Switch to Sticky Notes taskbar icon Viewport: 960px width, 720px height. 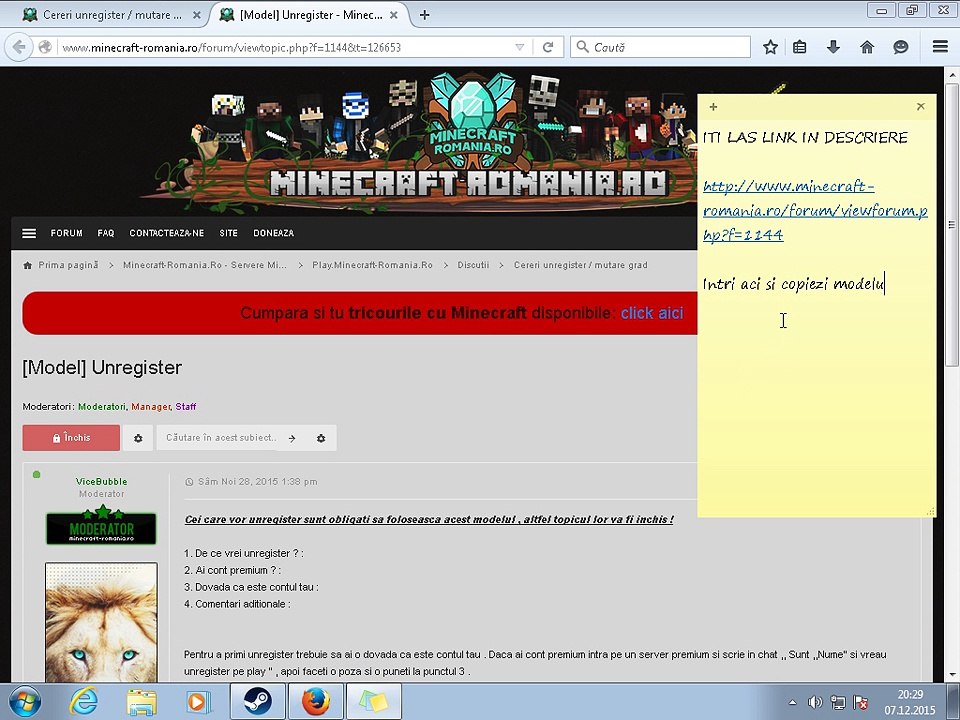click(374, 702)
